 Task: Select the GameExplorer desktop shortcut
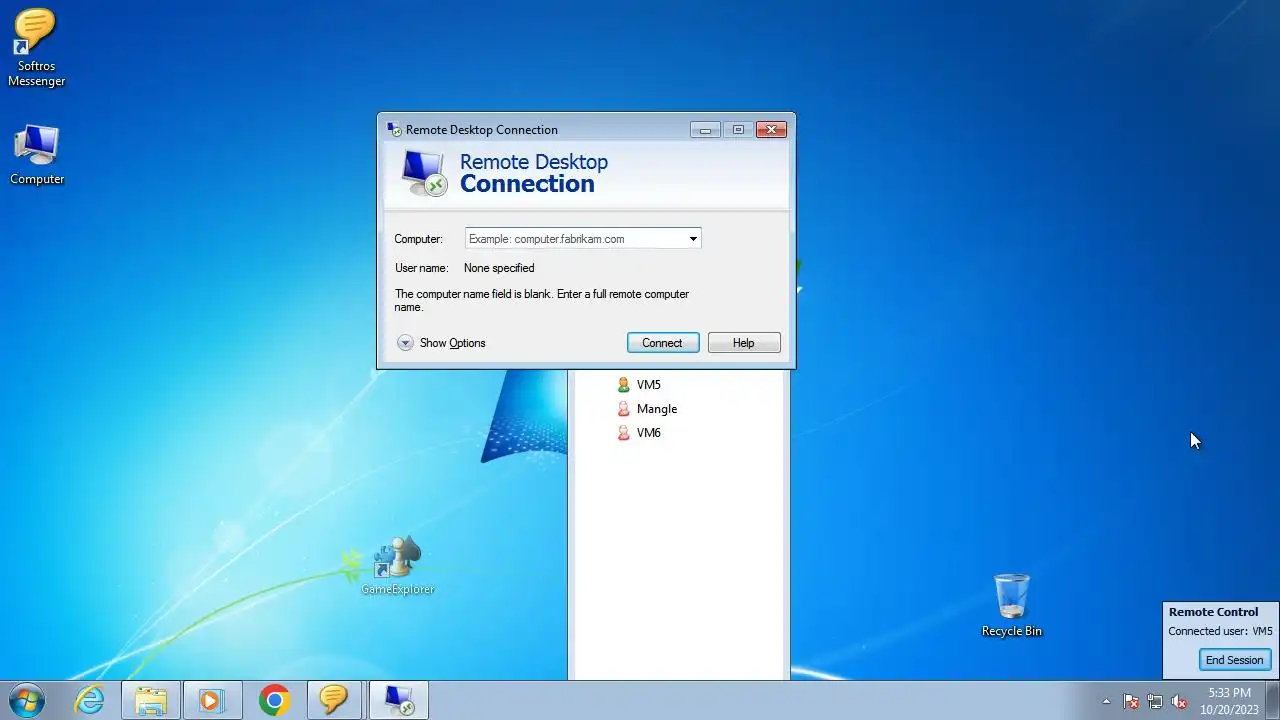pyautogui.click(x=397, y=566)
